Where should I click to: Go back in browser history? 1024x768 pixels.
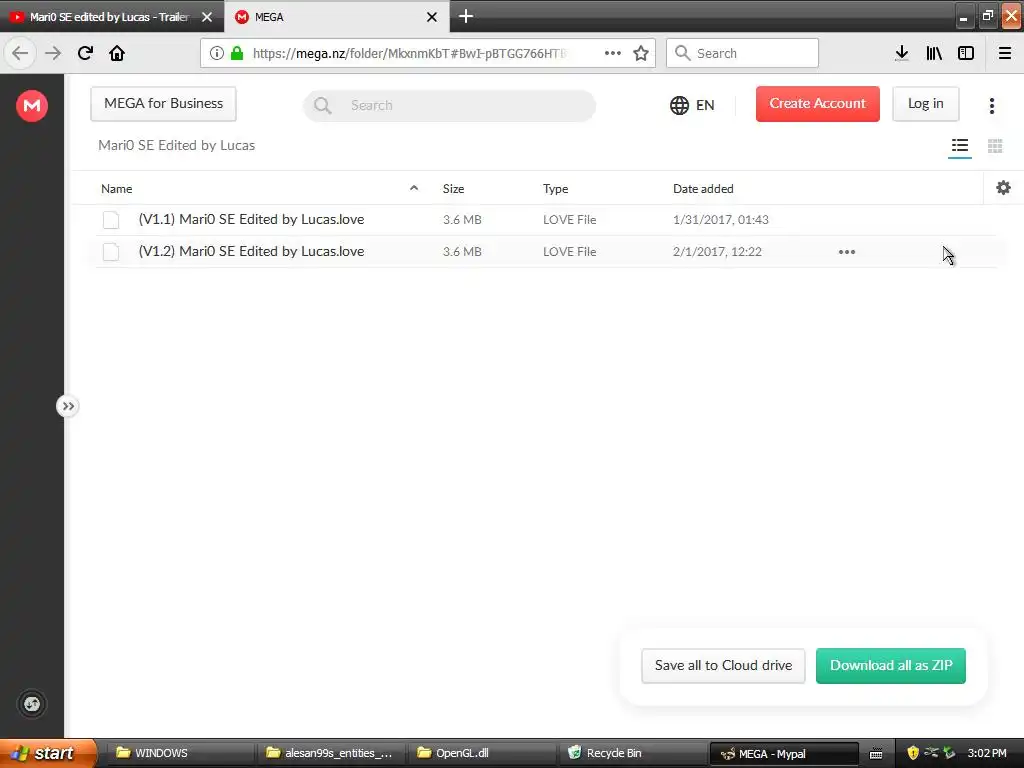coord(20,53)
